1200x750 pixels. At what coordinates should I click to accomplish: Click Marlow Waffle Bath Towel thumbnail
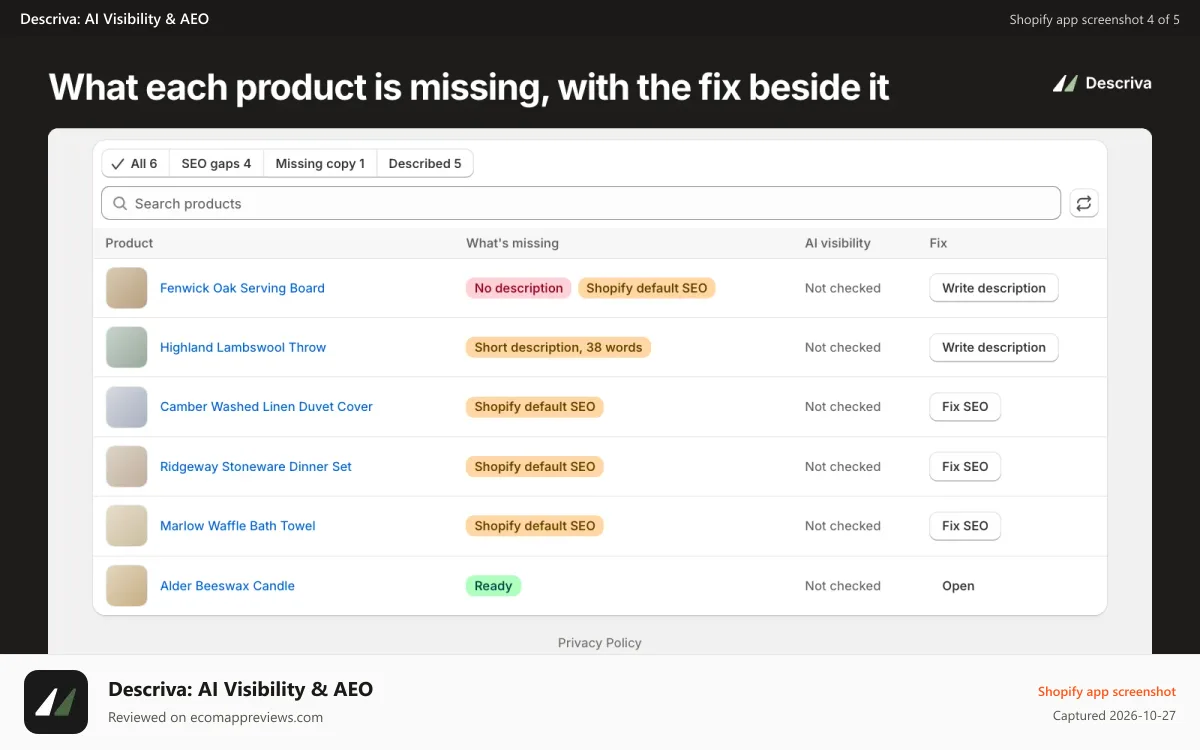point(127,526)
